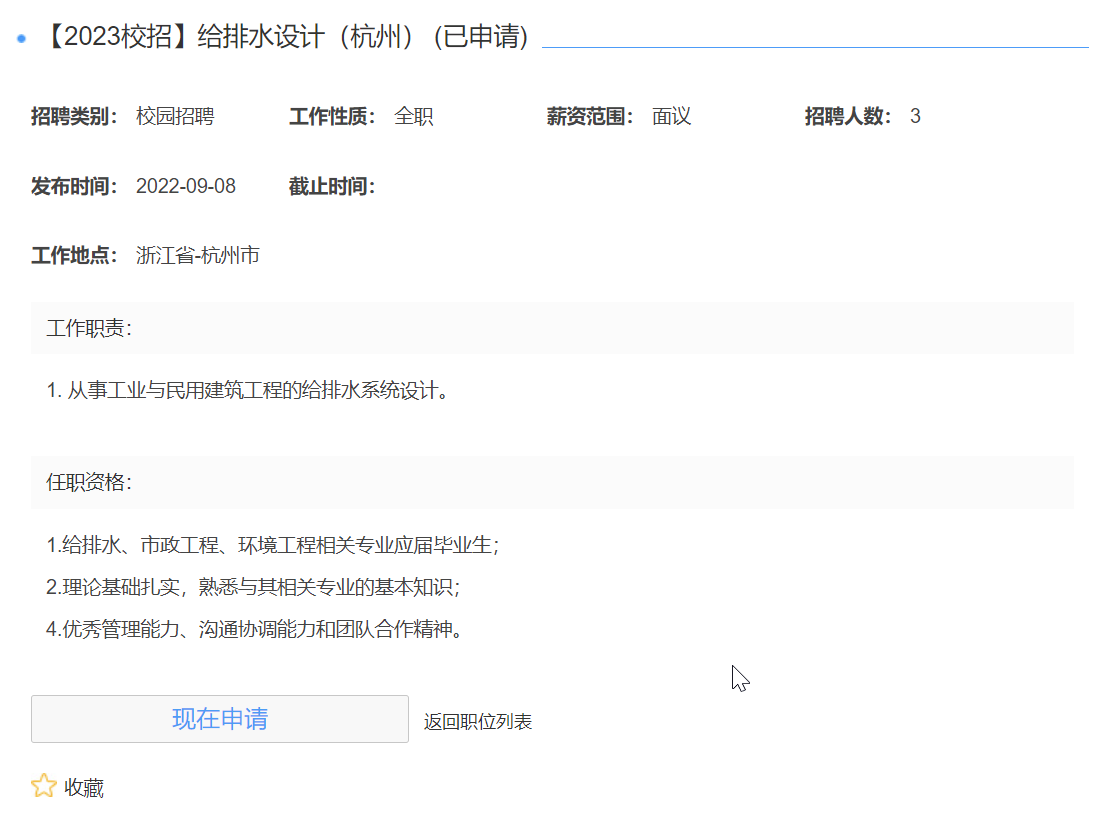Click the blue bullet before the title
The image size is (1107, 835).
[x=21, y=39]
